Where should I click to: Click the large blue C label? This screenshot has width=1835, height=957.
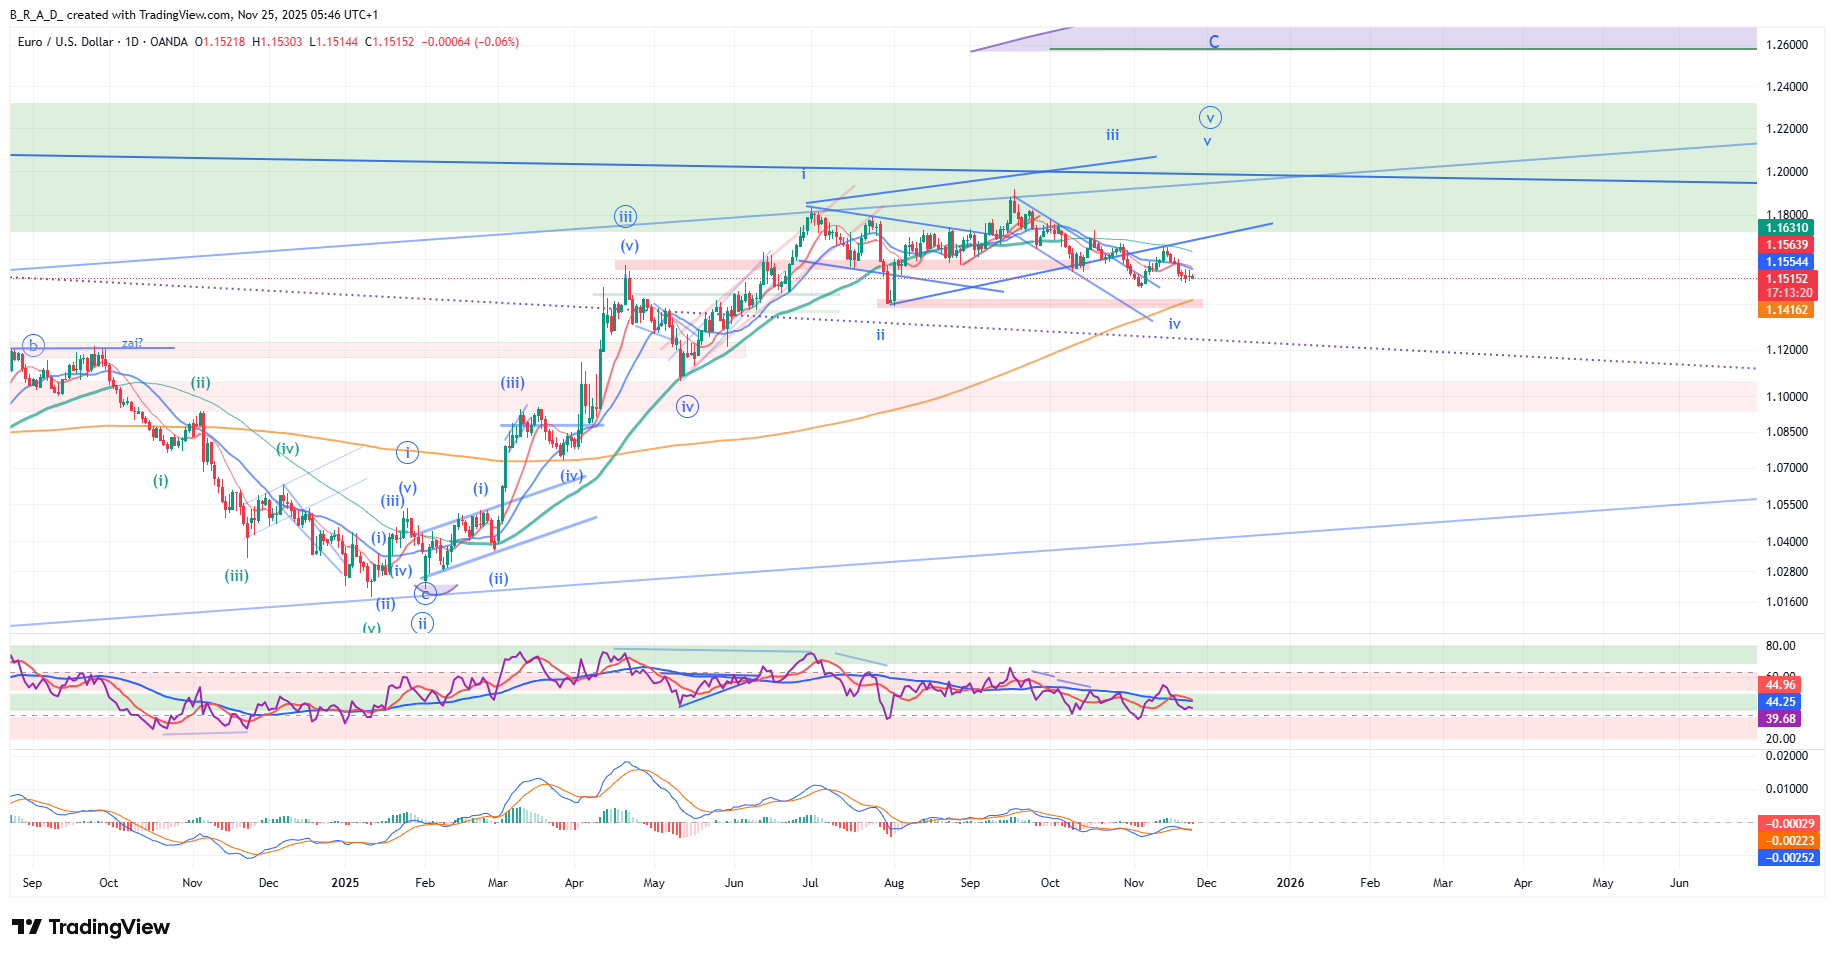[x=1214, y=42]
